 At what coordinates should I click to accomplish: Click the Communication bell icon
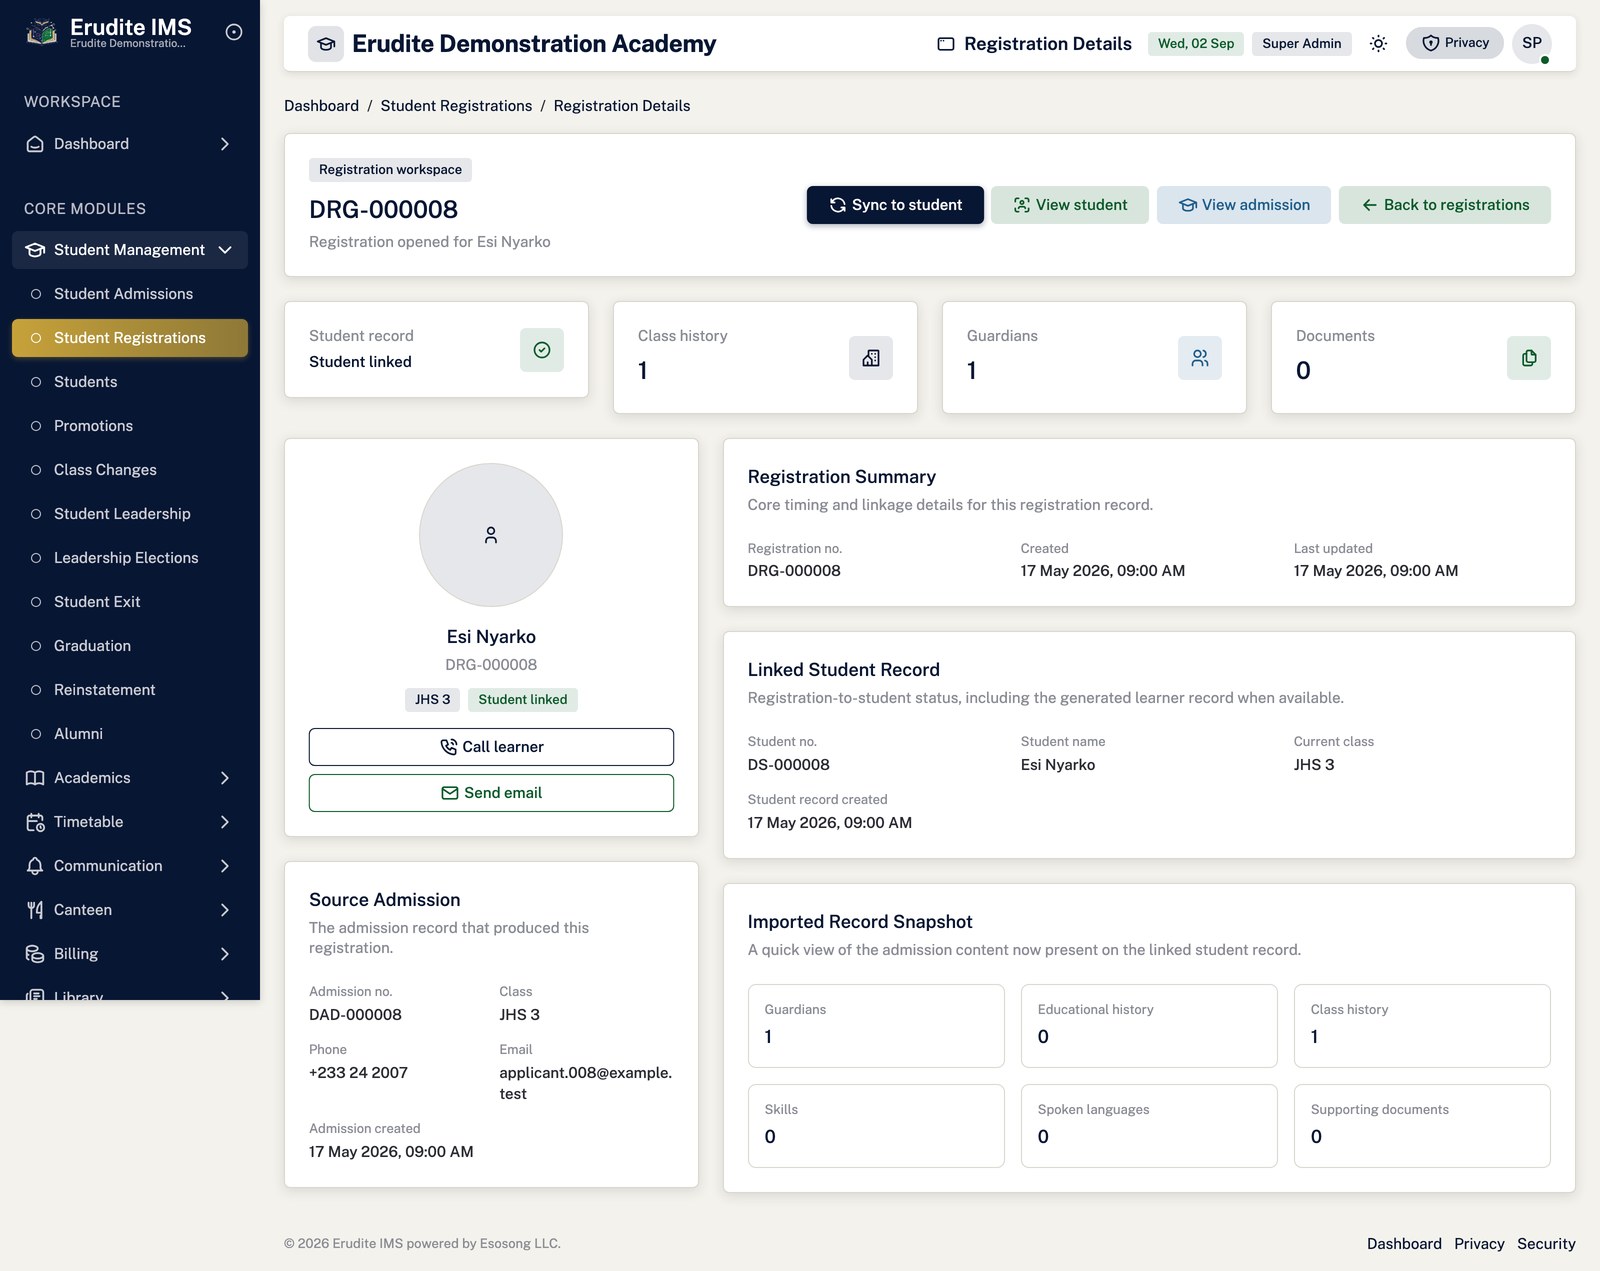(x=35, y=866)
